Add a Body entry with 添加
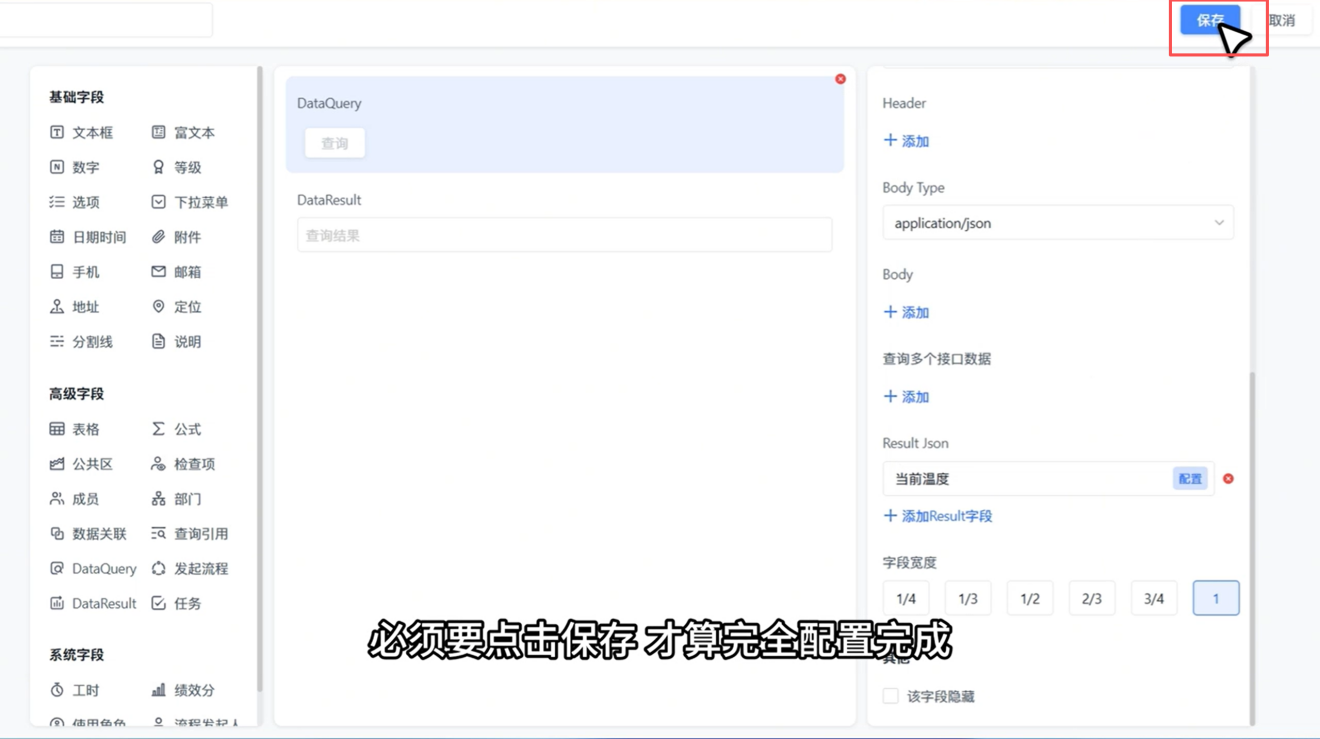 tap(906, 312)
